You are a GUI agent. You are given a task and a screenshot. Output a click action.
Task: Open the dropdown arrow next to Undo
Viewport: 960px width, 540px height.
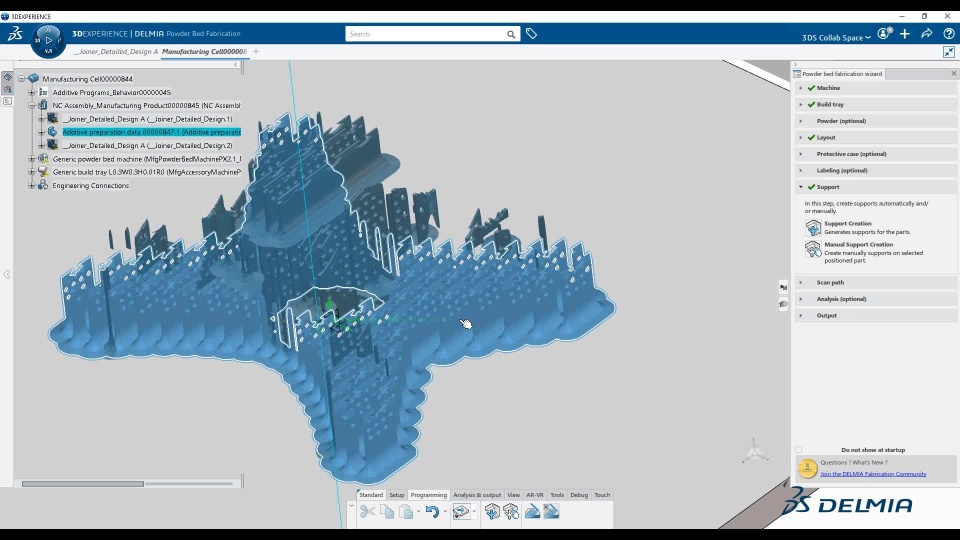(x=444, y=511)
